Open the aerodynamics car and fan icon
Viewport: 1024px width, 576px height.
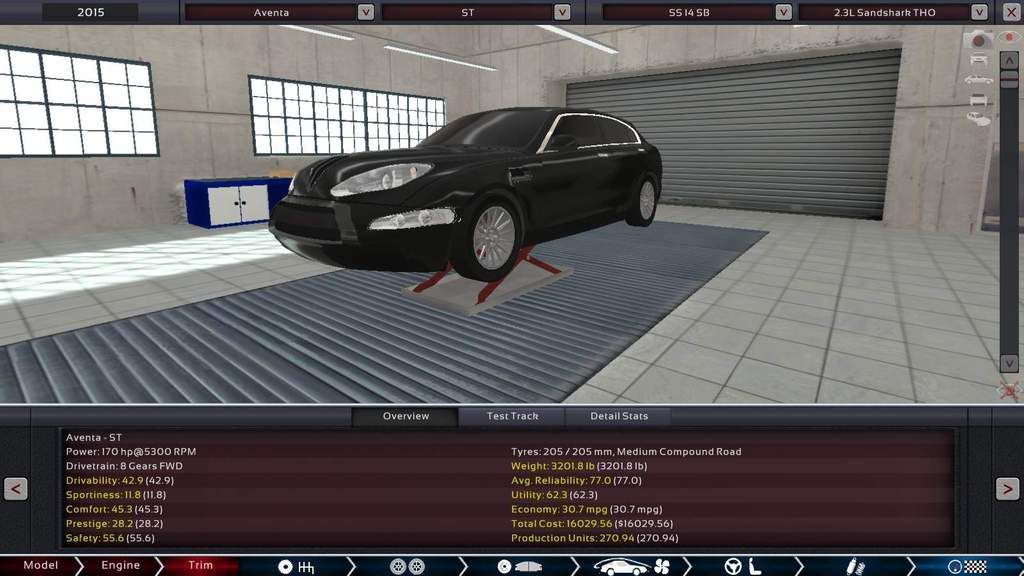point(632,566)
